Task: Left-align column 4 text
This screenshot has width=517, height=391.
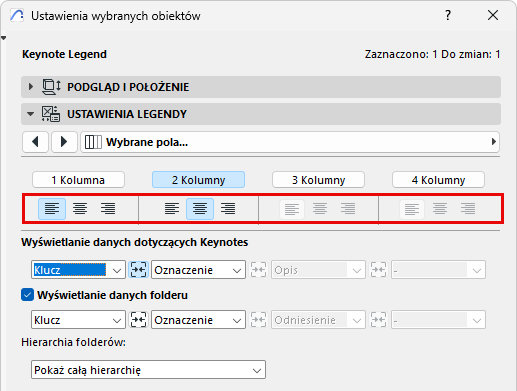Action: click(x=412, y=209)
